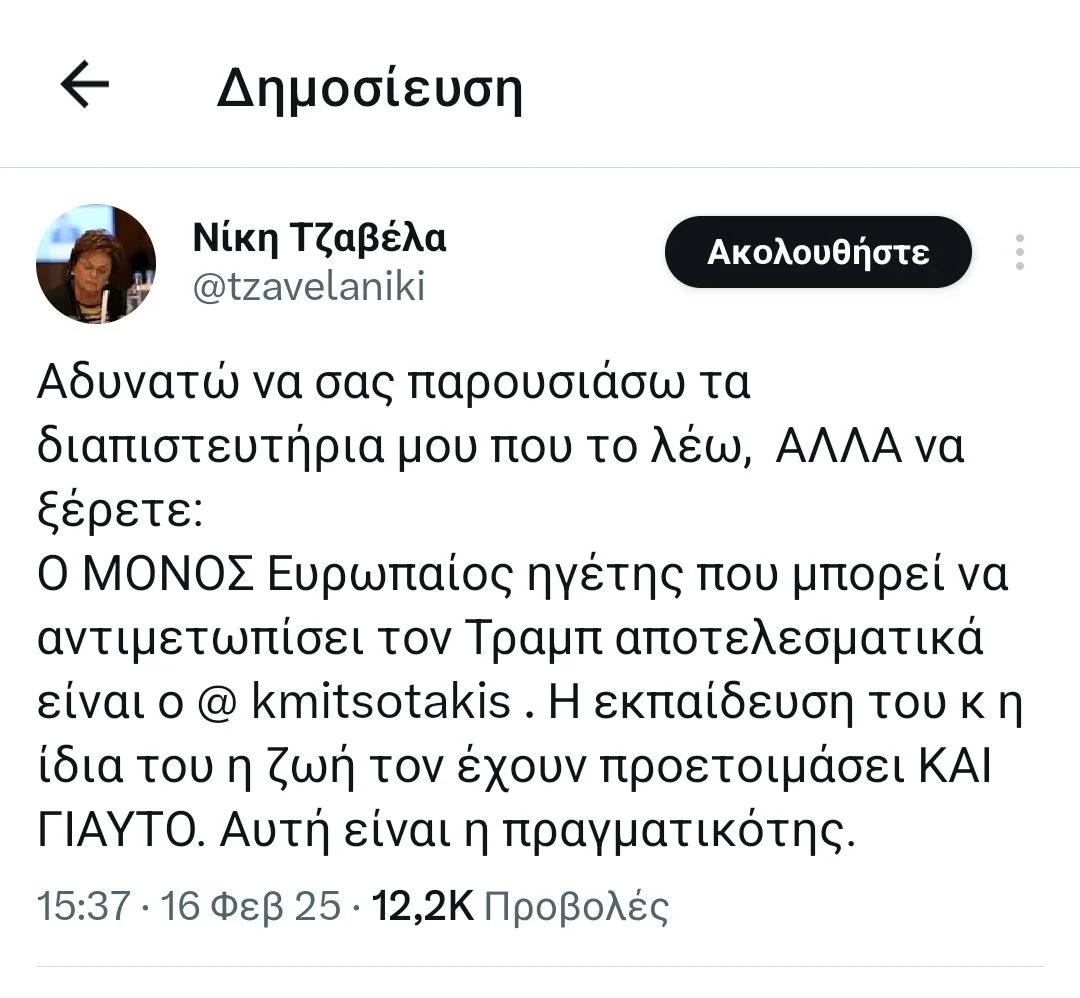The height and width of the screenshot is (998, 1080).
Task: Click the @tzavelaniki handle
Action: pos(308,287)
